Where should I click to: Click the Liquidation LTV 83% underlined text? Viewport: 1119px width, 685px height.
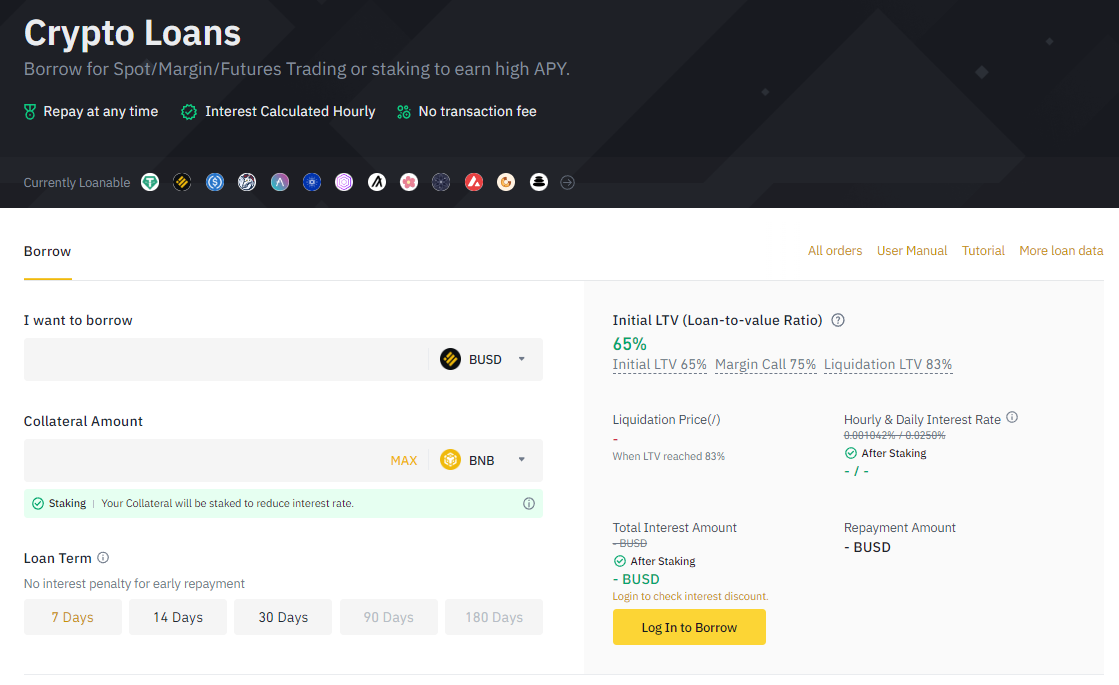[x=888, y=365]
